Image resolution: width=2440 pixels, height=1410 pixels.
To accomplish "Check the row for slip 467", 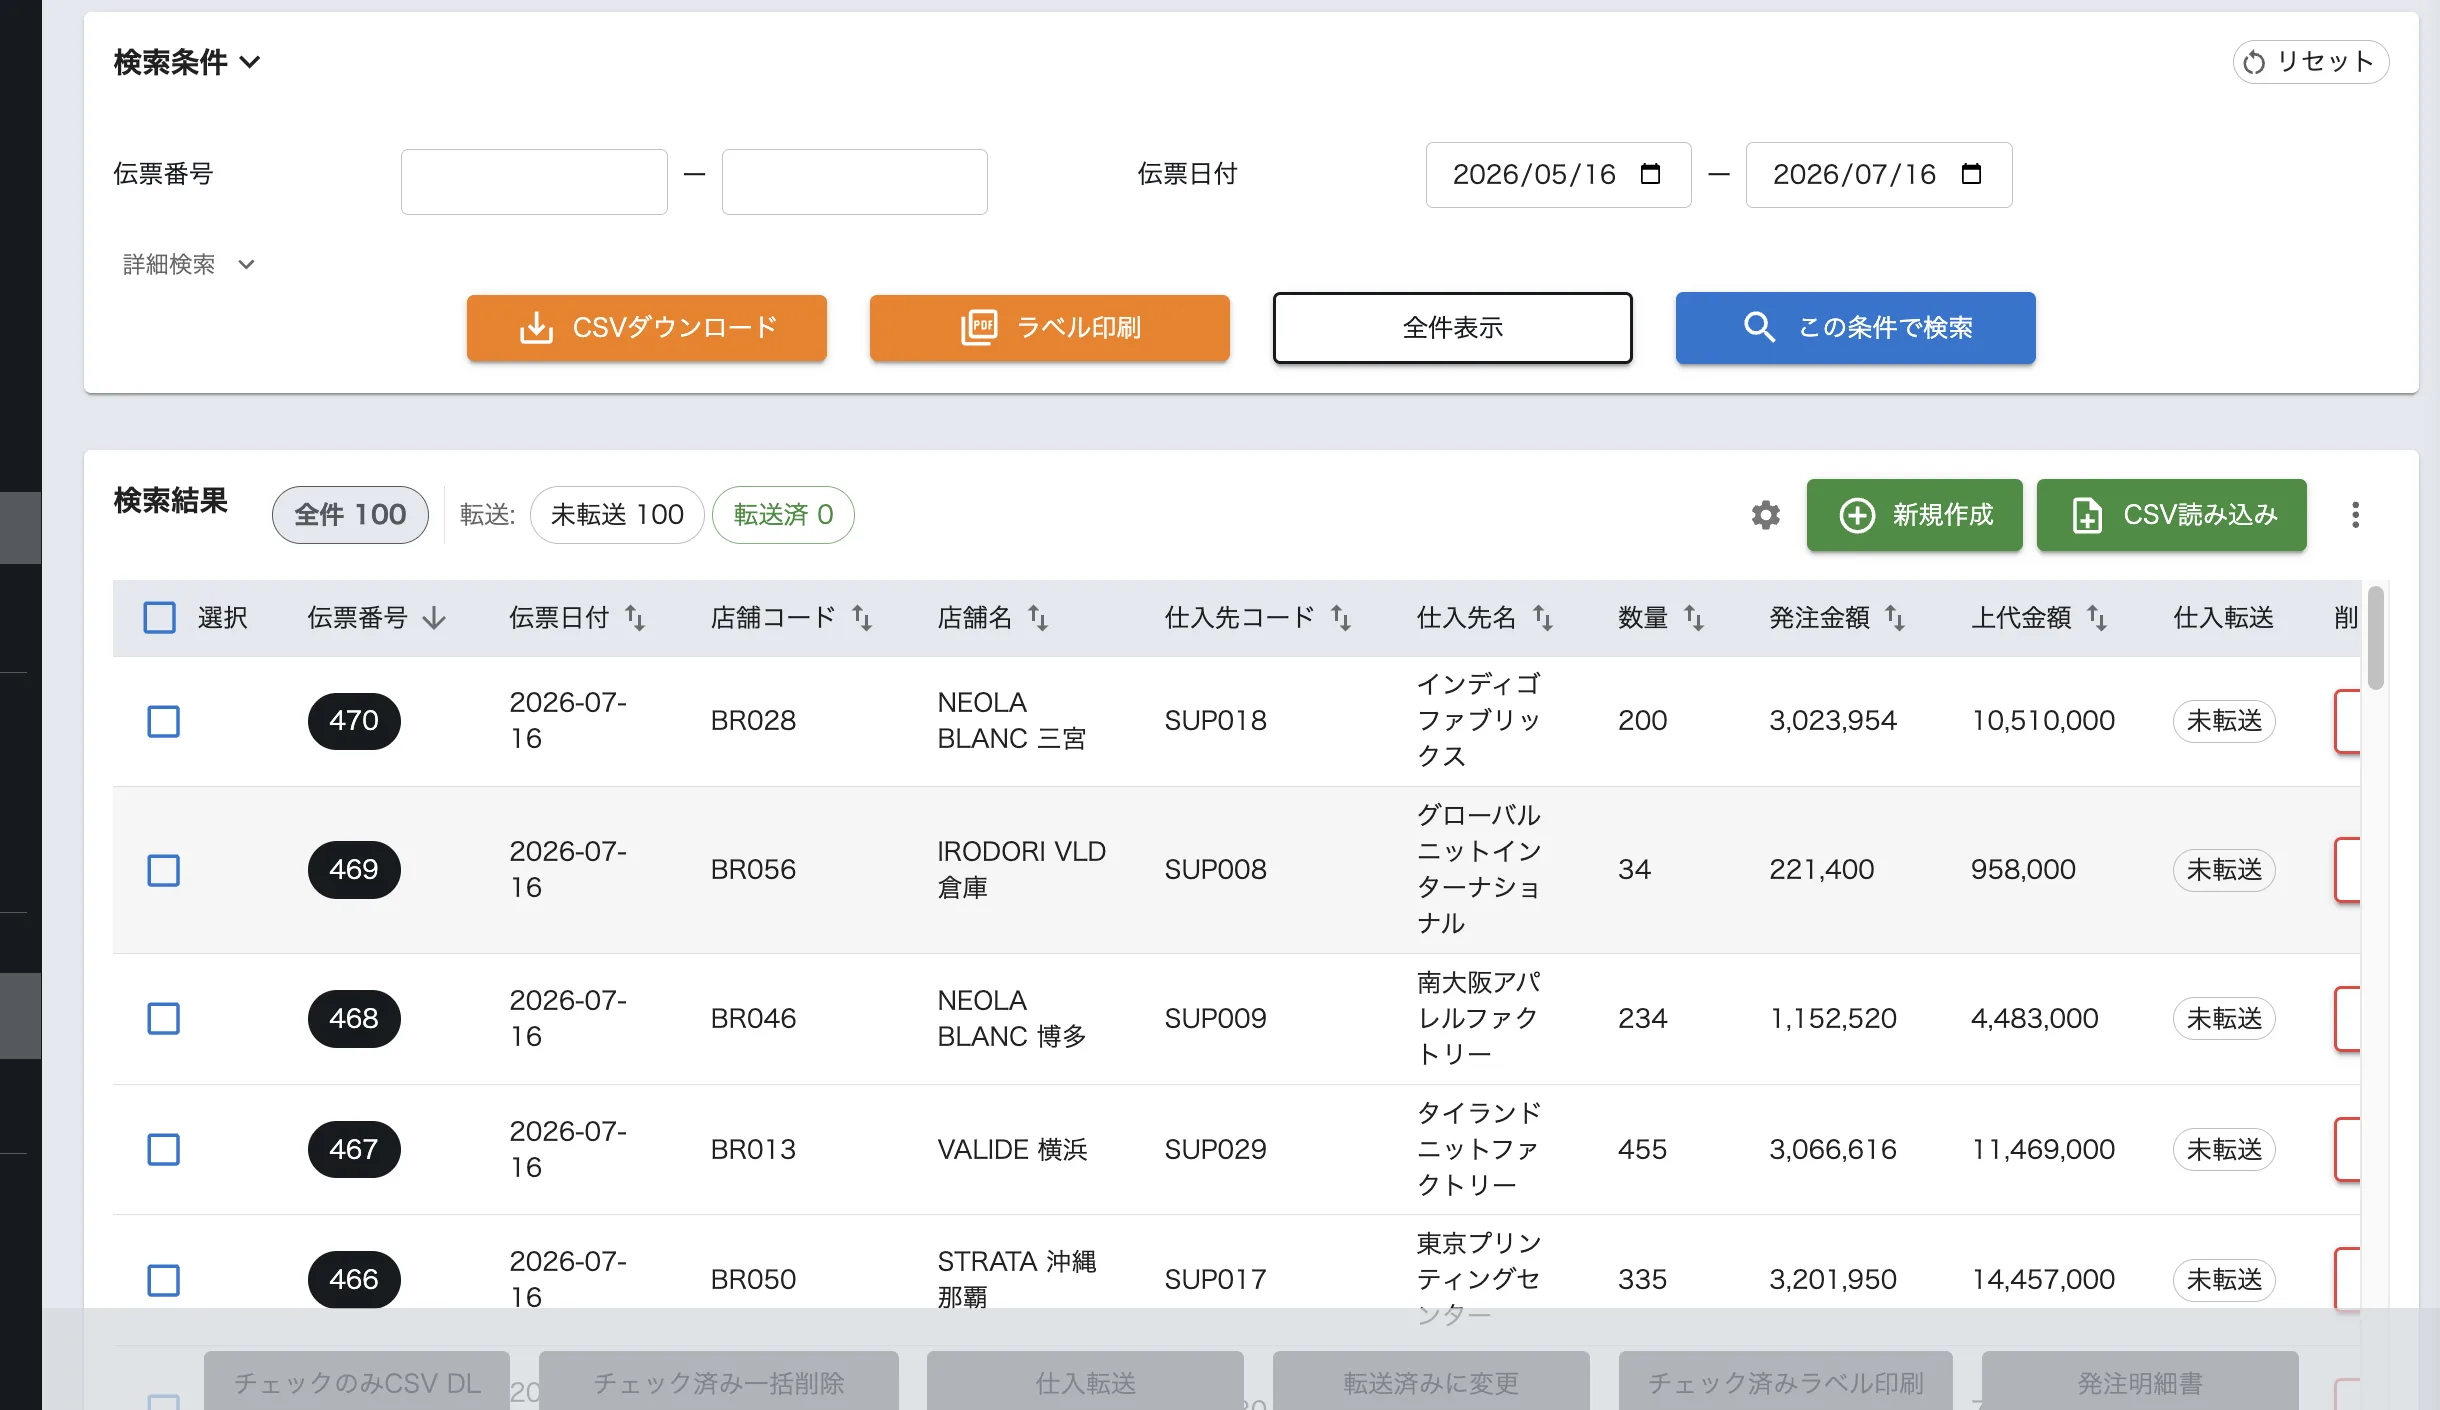I will point(163,1150).
